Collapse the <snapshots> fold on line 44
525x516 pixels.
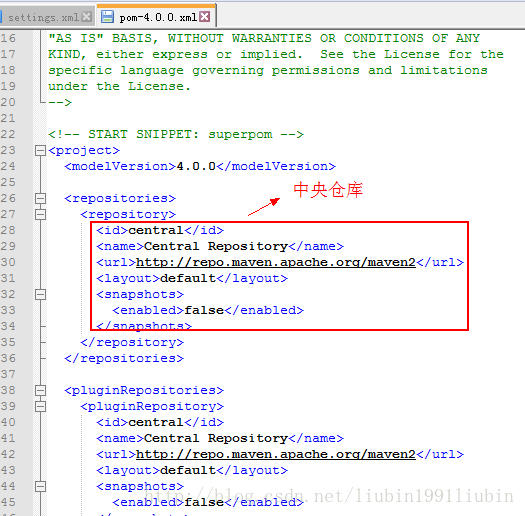tap(40, 486)
